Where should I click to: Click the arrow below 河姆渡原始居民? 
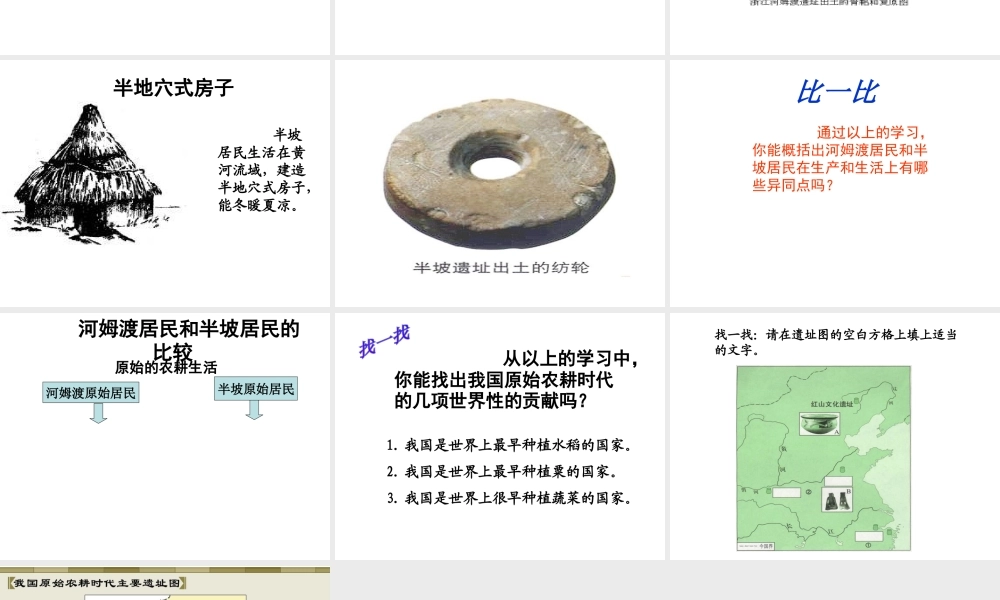[98, 413]
